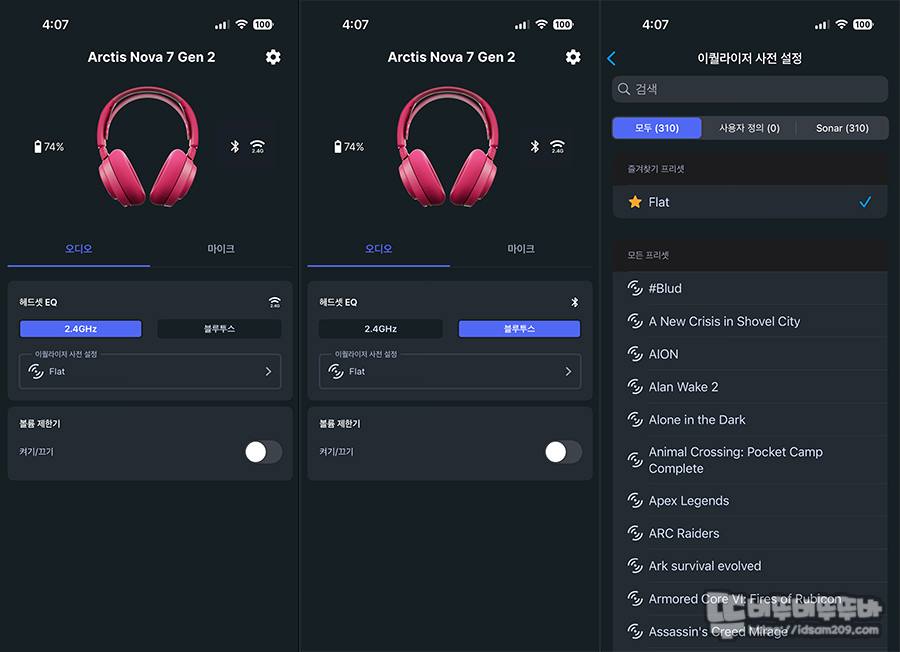Image resolution: width=900 pixels, height=652 pixels.
Task: Tap Bluetooth icon in middle 헤드셋 EQ header
Action: point(575,302)
